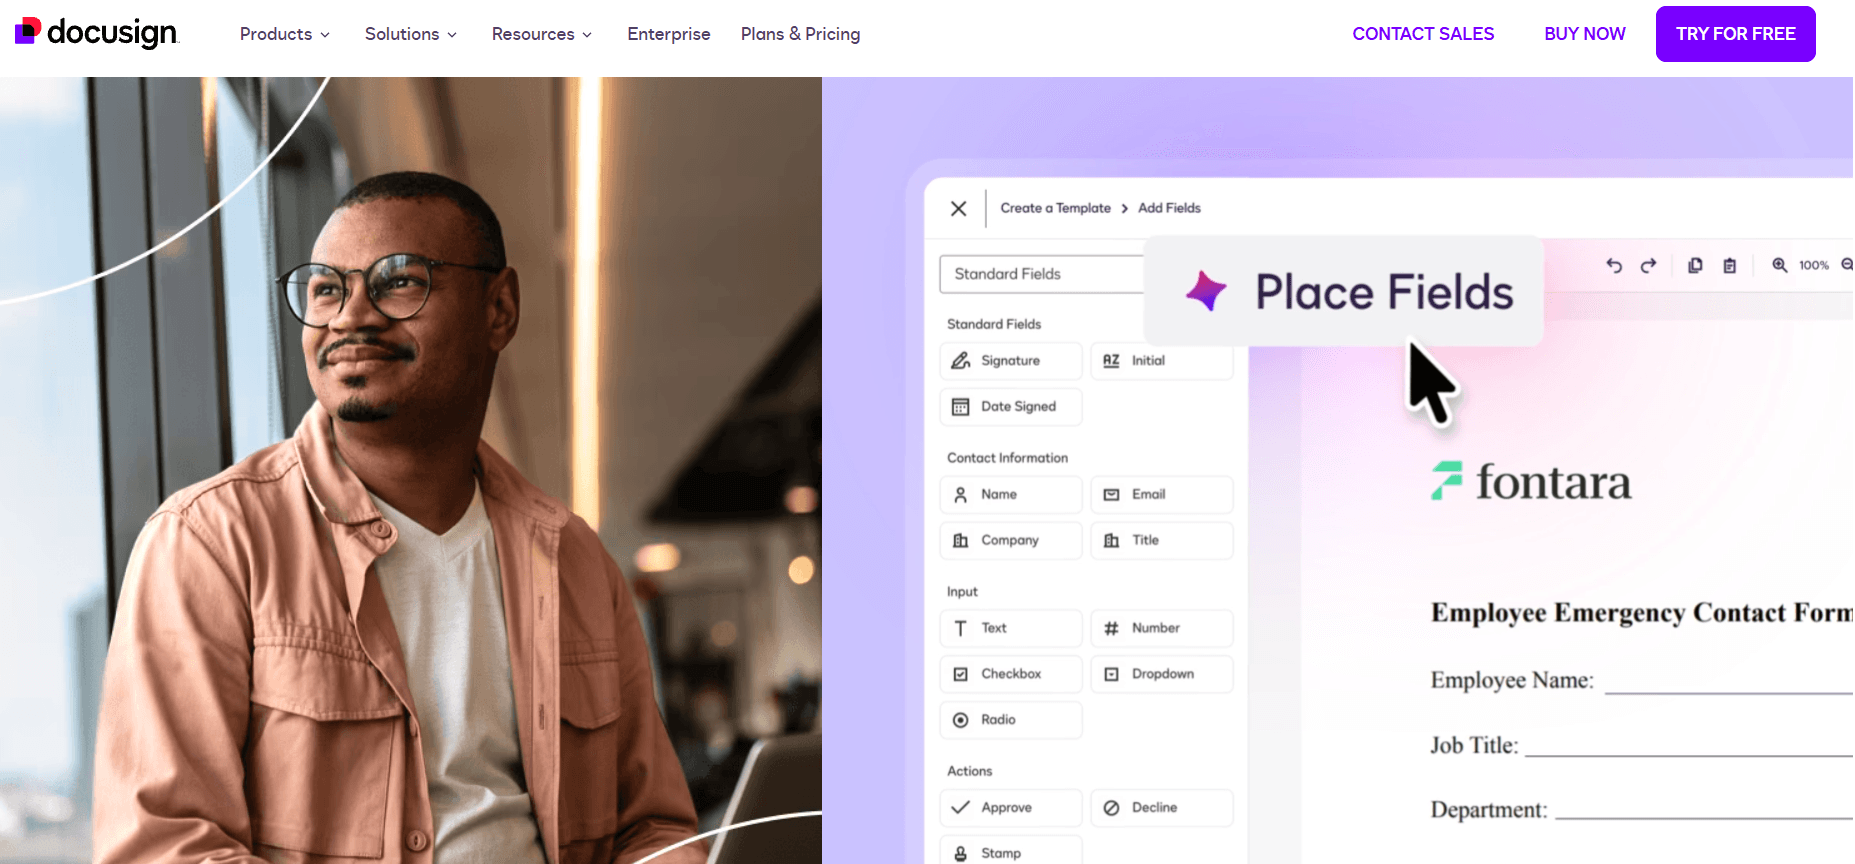Click the 100% zoom level

(1814, 265)
